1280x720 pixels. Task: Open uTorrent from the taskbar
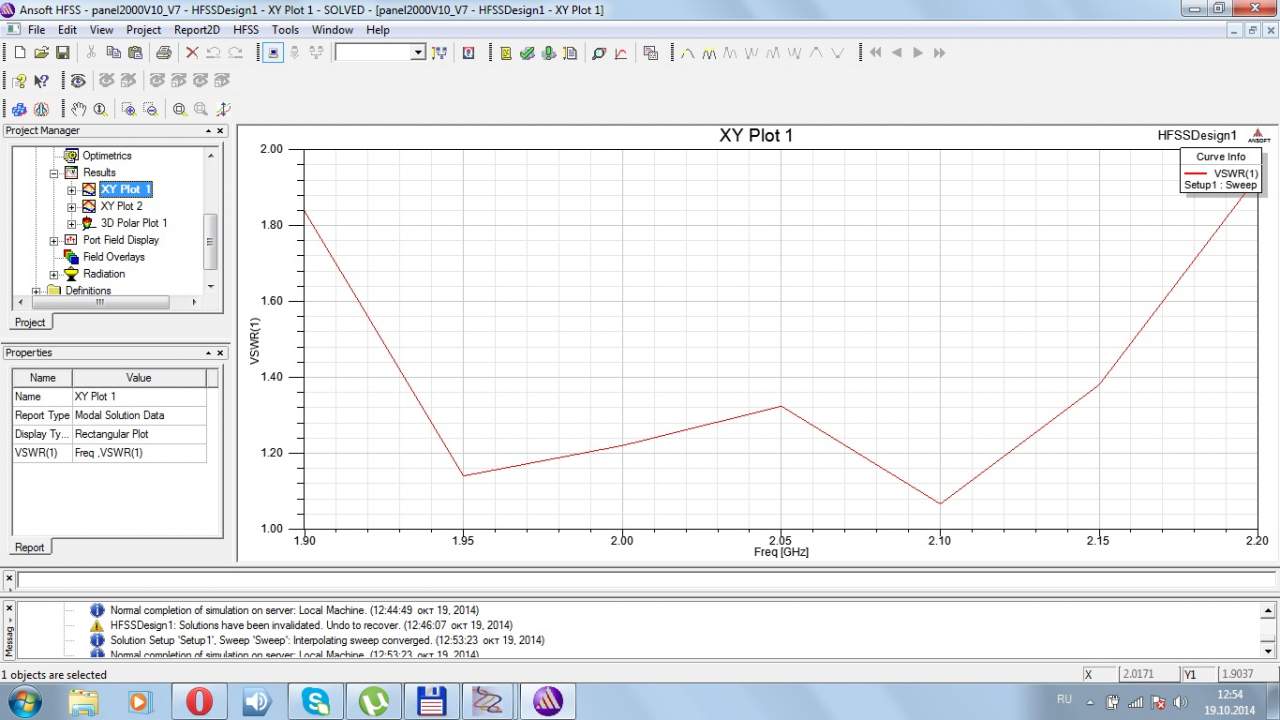373,701
